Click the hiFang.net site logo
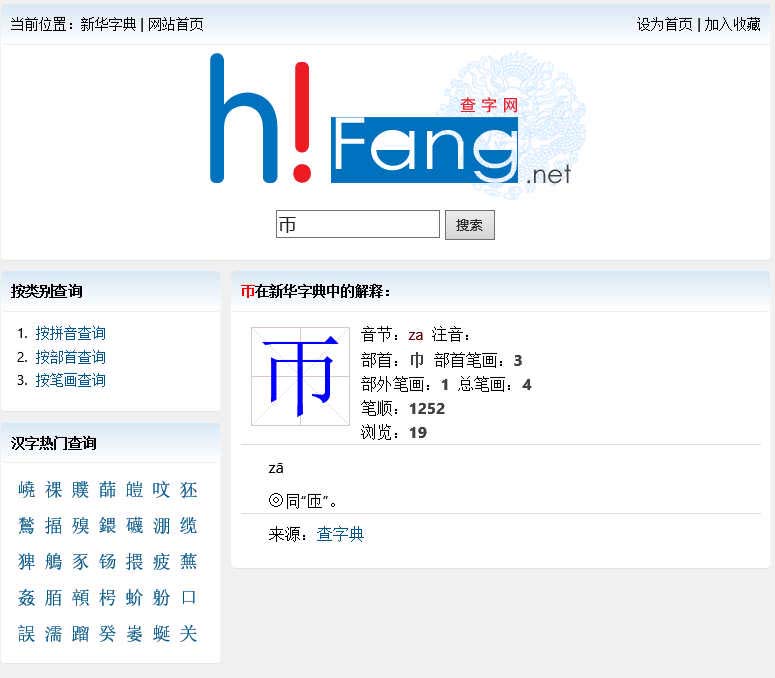This screenshot has width=775, height=678. point(398,125)
